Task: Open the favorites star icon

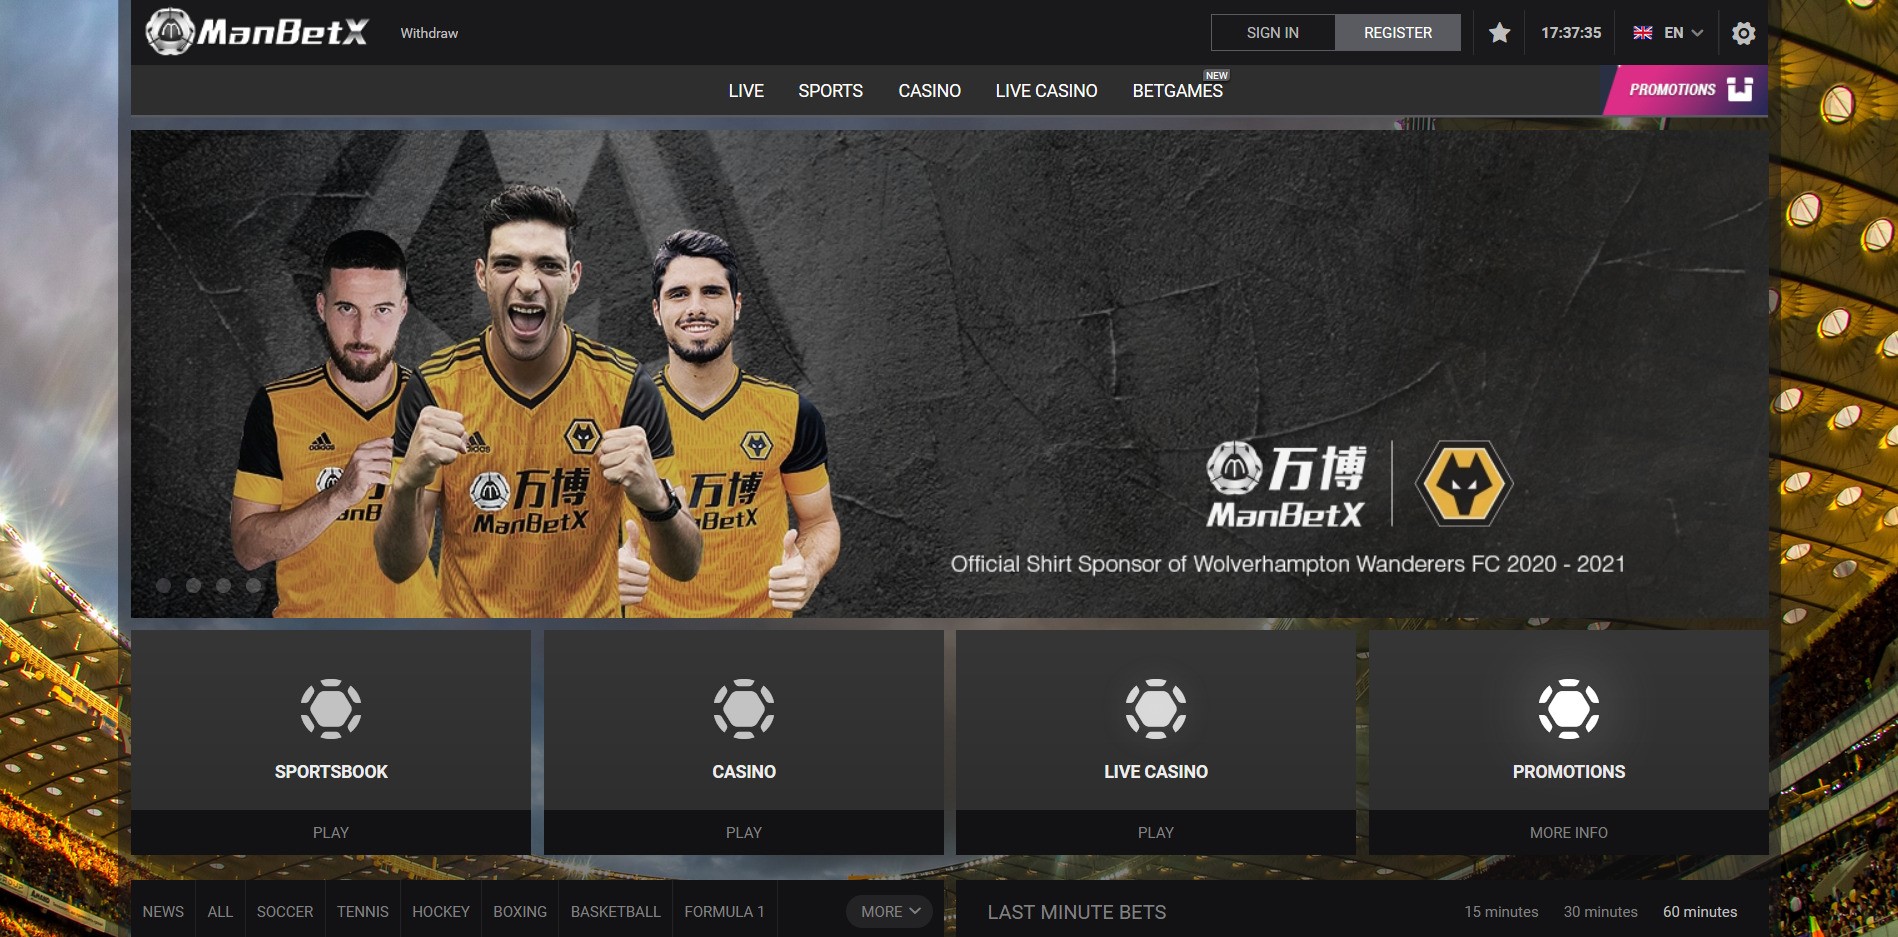Action: [1499, 33]
